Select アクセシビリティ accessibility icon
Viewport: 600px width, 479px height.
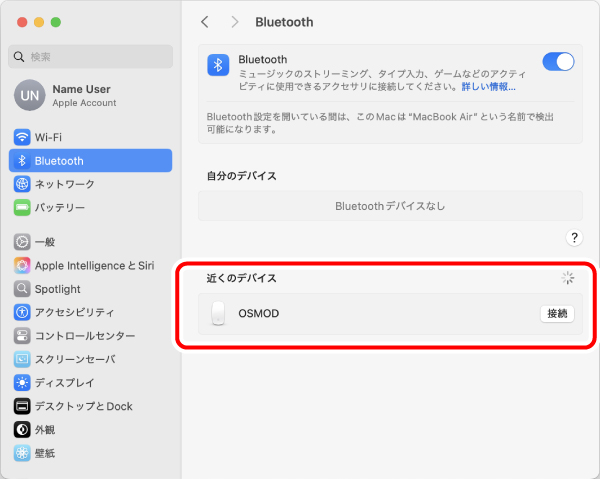22,312
